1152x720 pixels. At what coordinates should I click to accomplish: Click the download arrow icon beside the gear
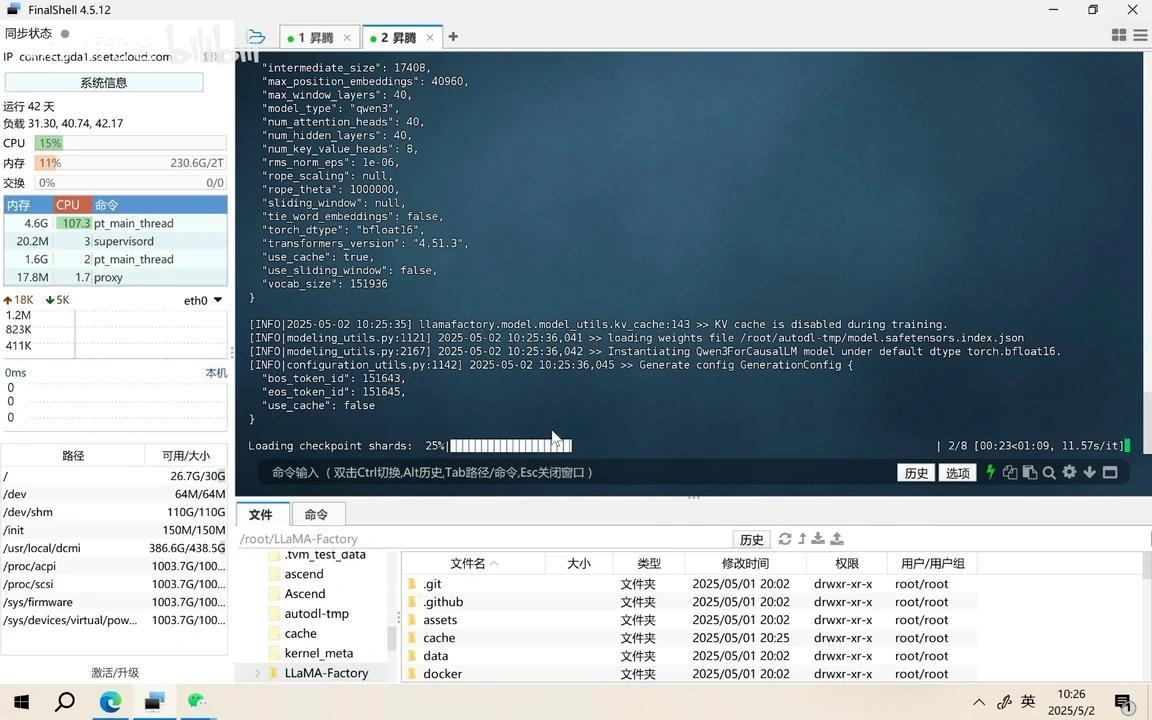1088,473
